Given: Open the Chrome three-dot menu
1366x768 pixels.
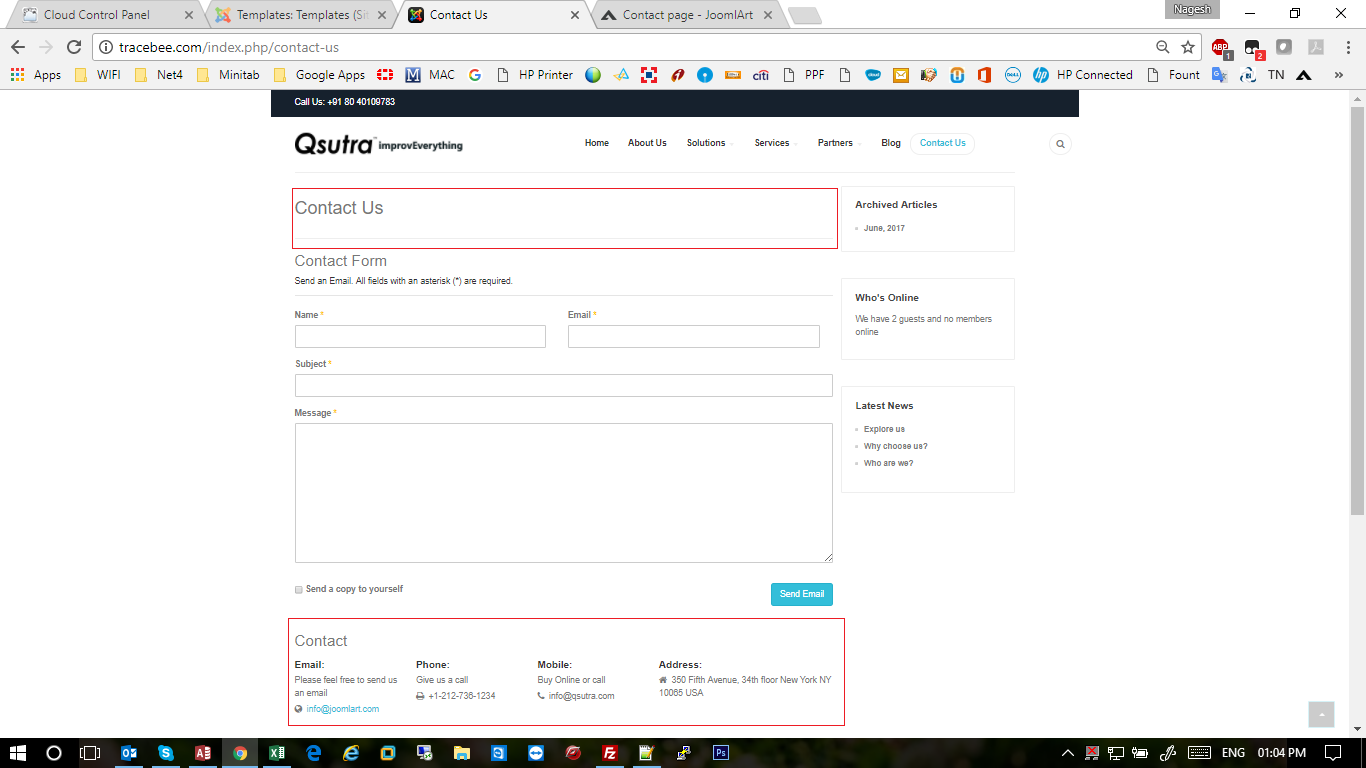Looking at the screenshot, I should point(1346,47).
